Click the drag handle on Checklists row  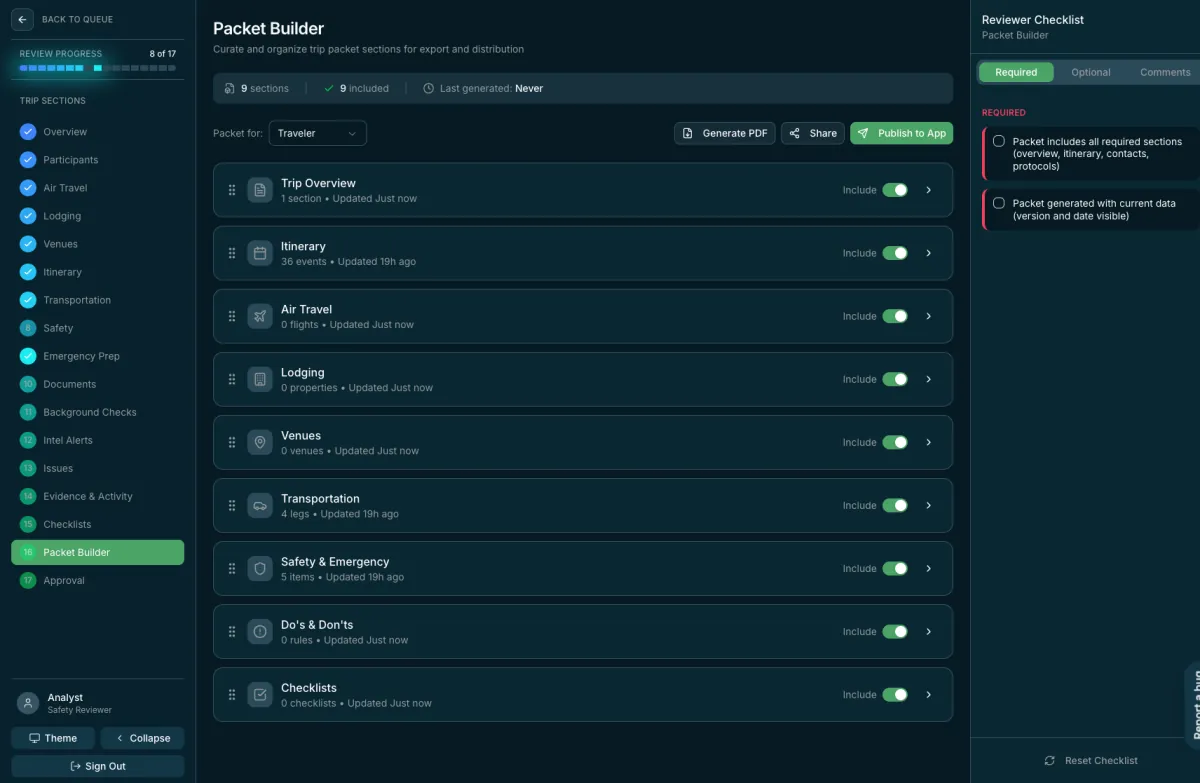[x=232, y=694]
